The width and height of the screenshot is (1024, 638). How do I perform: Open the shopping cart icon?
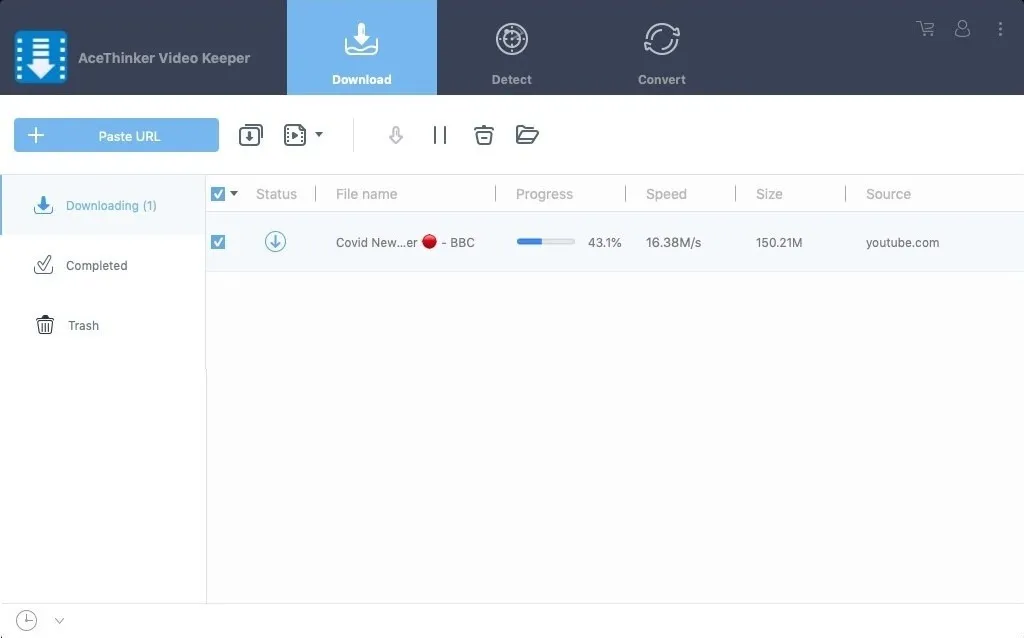[x=925, y=29]
